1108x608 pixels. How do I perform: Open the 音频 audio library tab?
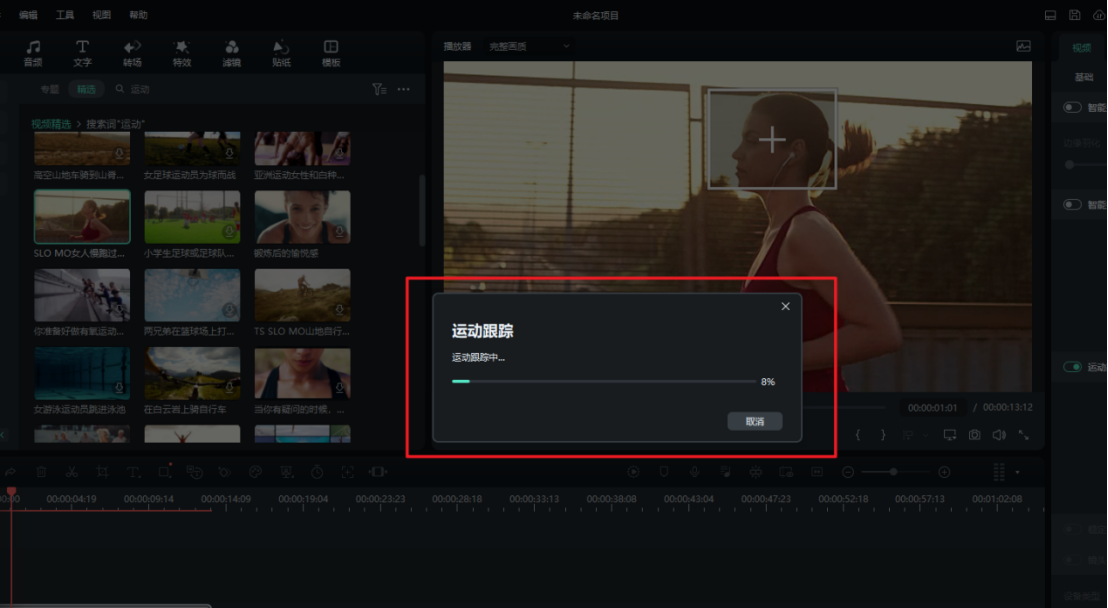(x=33, y=53)
